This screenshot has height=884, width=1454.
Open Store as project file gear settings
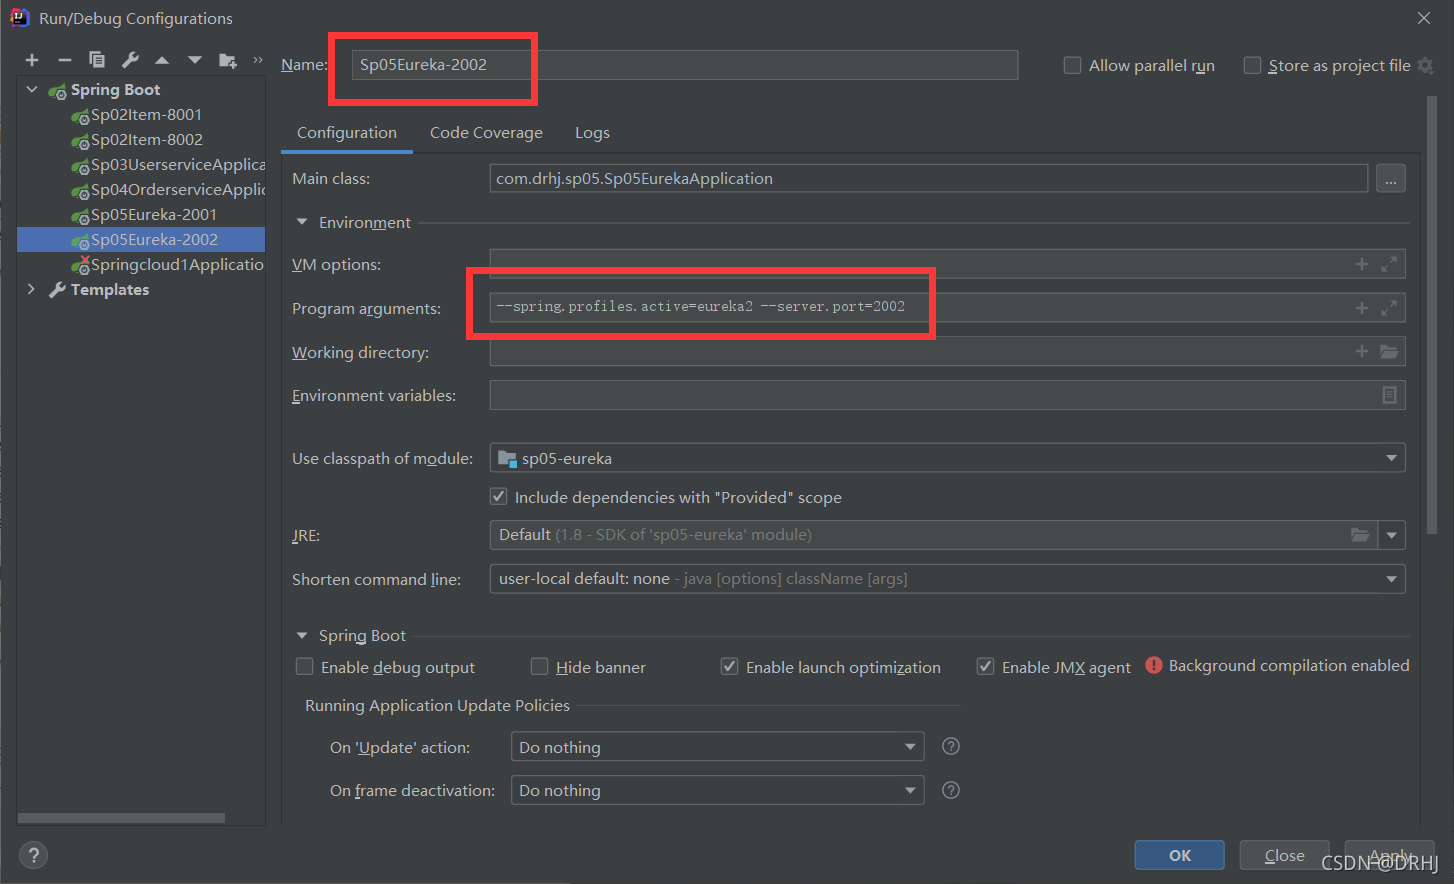(1426, 65)
